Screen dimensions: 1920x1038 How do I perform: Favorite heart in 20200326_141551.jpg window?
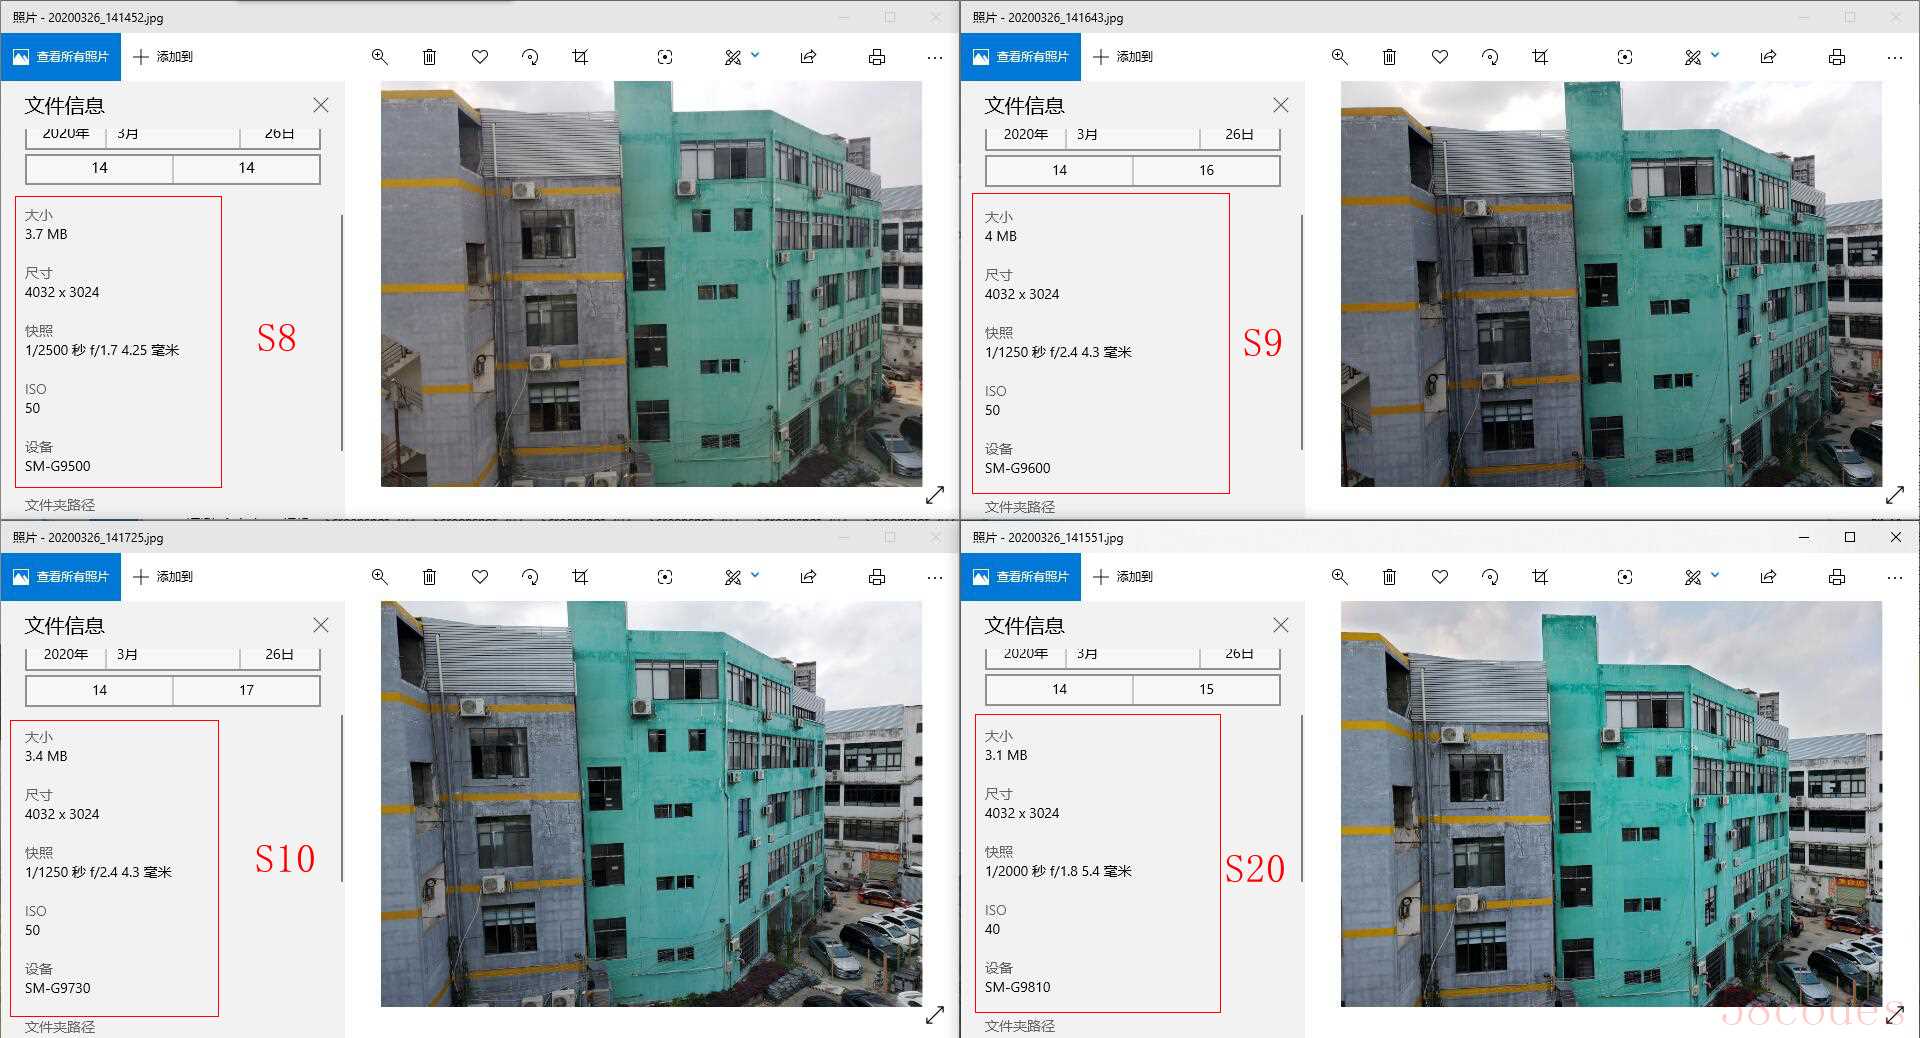(1440, 577)
